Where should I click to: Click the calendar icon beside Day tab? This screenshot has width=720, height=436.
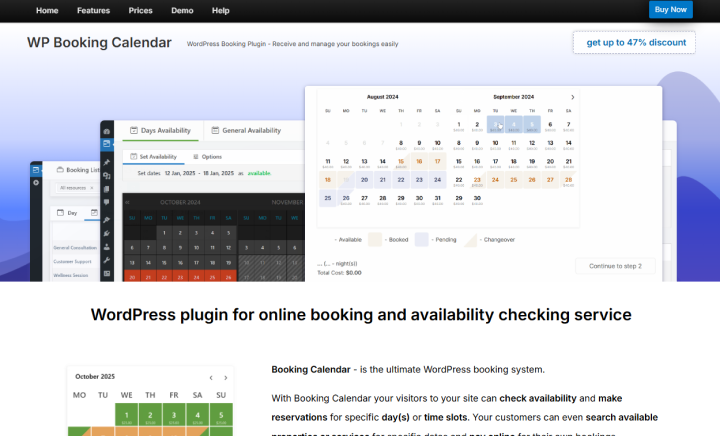pos(60,212)
